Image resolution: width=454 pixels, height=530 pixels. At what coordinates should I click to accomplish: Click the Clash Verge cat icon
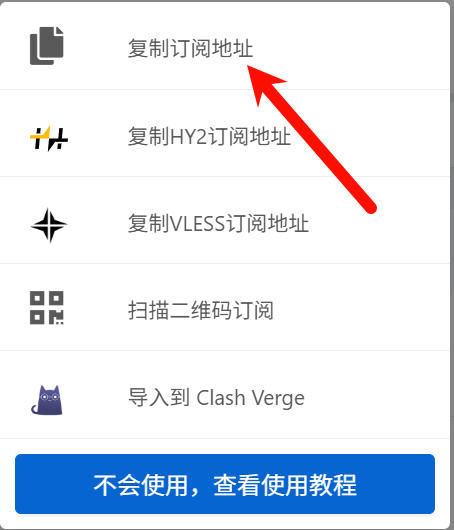click(47, 400)
